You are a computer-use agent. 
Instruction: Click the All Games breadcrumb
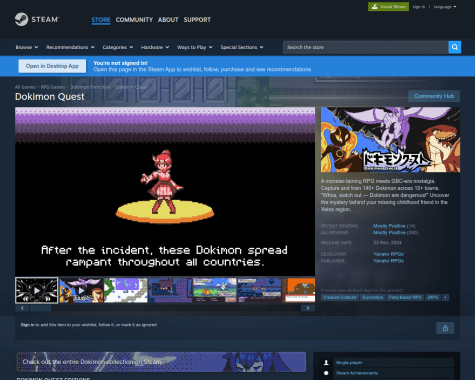click(25, 87)
